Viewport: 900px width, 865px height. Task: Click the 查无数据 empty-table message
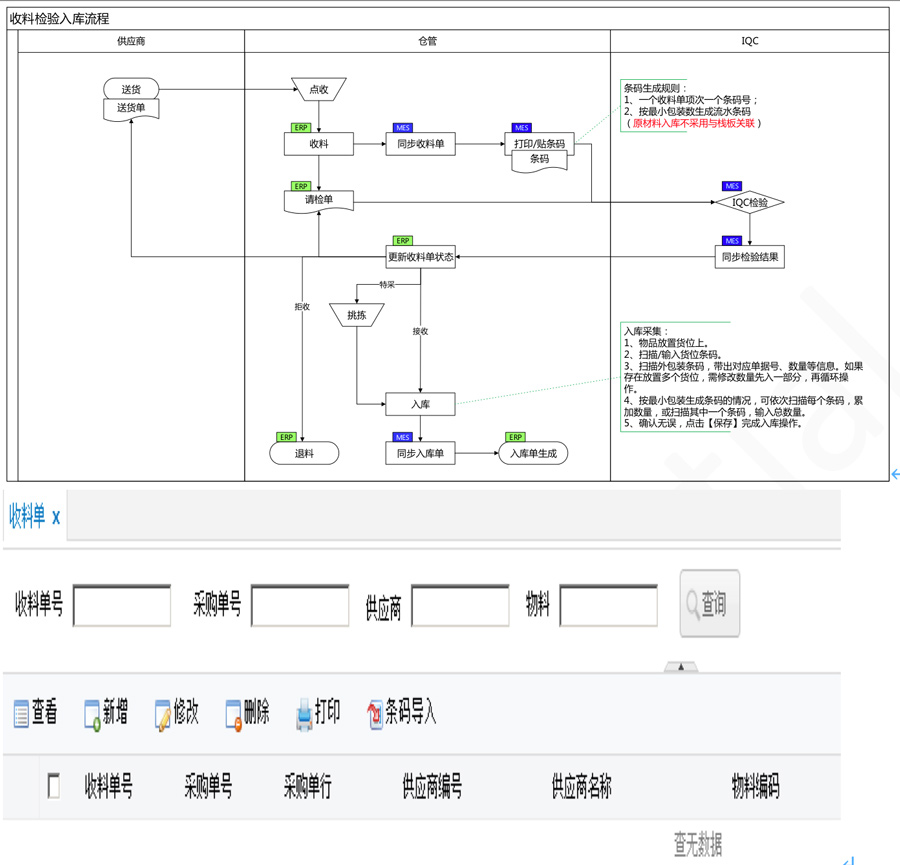[x=697, y=844]
